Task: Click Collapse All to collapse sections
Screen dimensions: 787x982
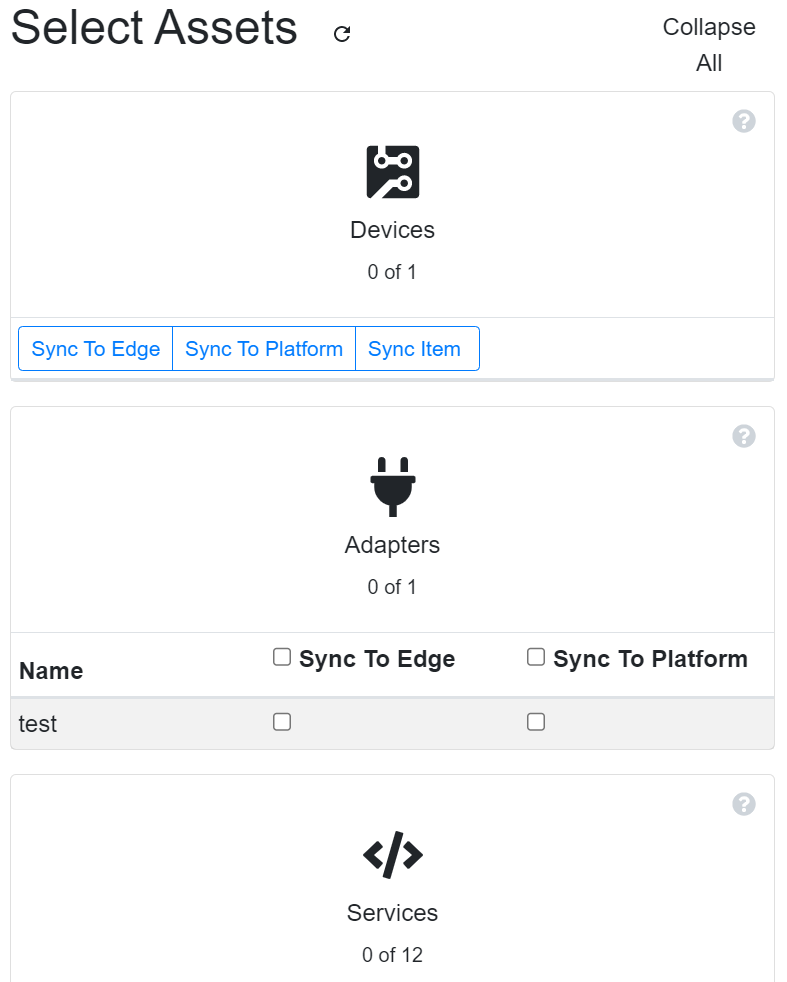Action: tap(708, 45)
